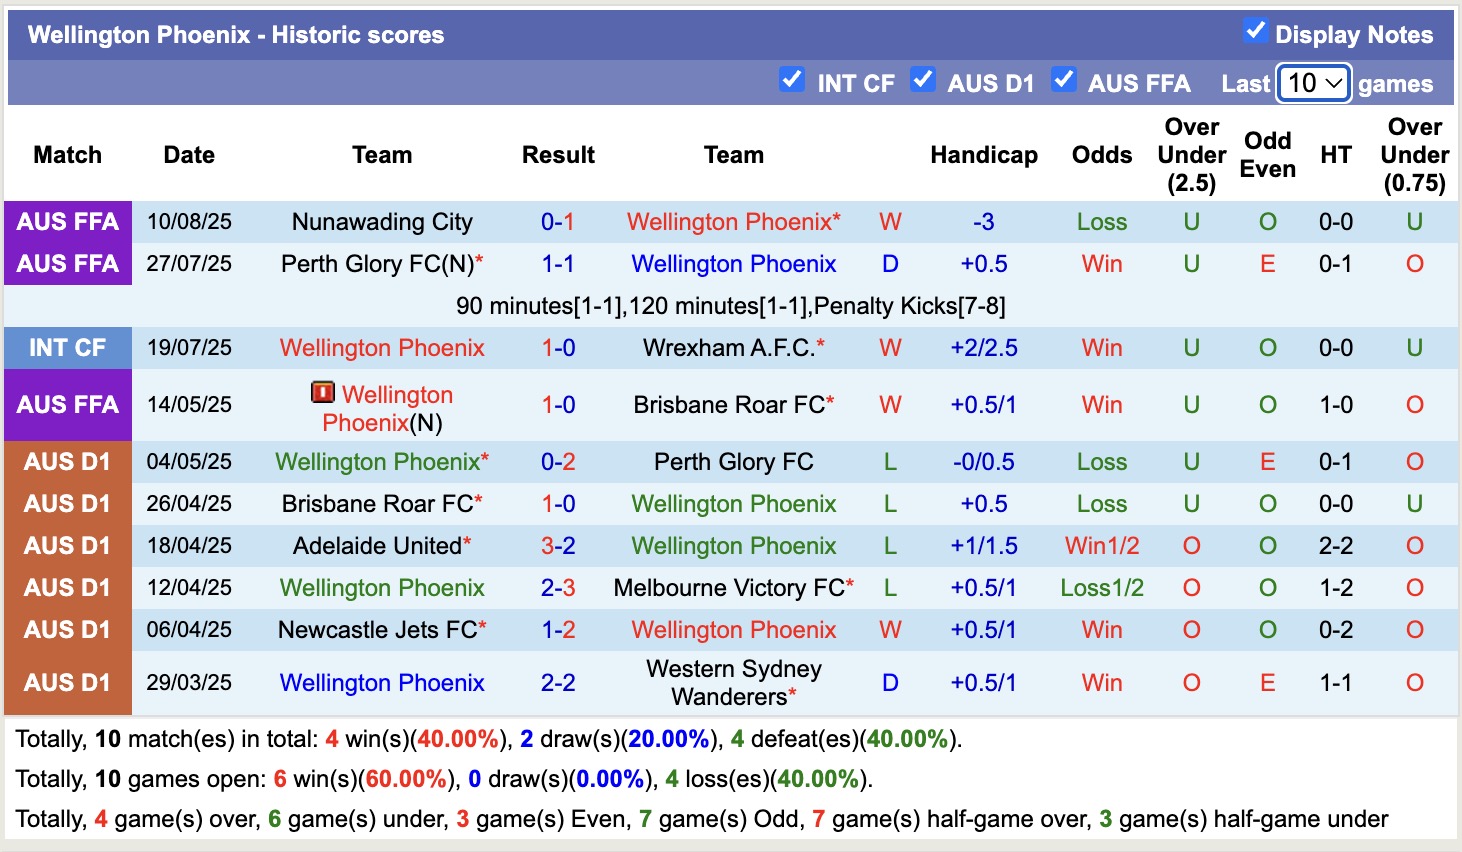Uncheck the Display Notes checkbox
The width and height of the screenshot is (1462, 852).
point(1256,30)
